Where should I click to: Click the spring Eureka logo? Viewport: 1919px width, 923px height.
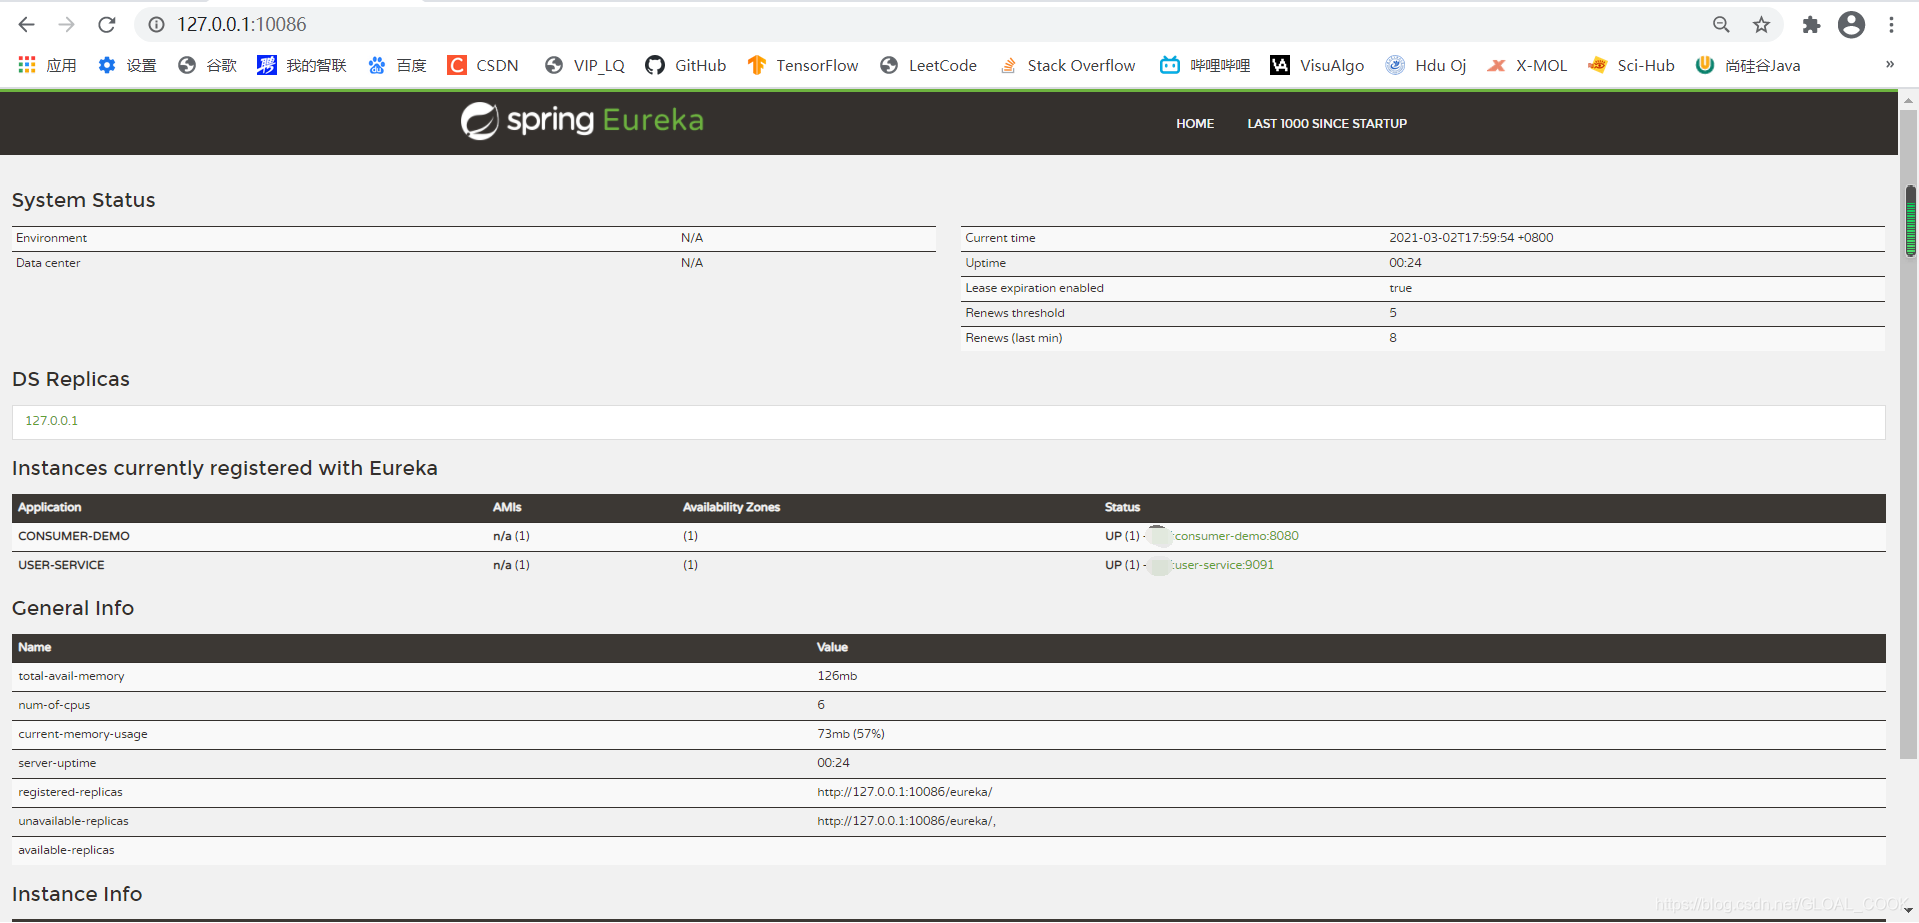pyautogui.click(x=582, y=121)
